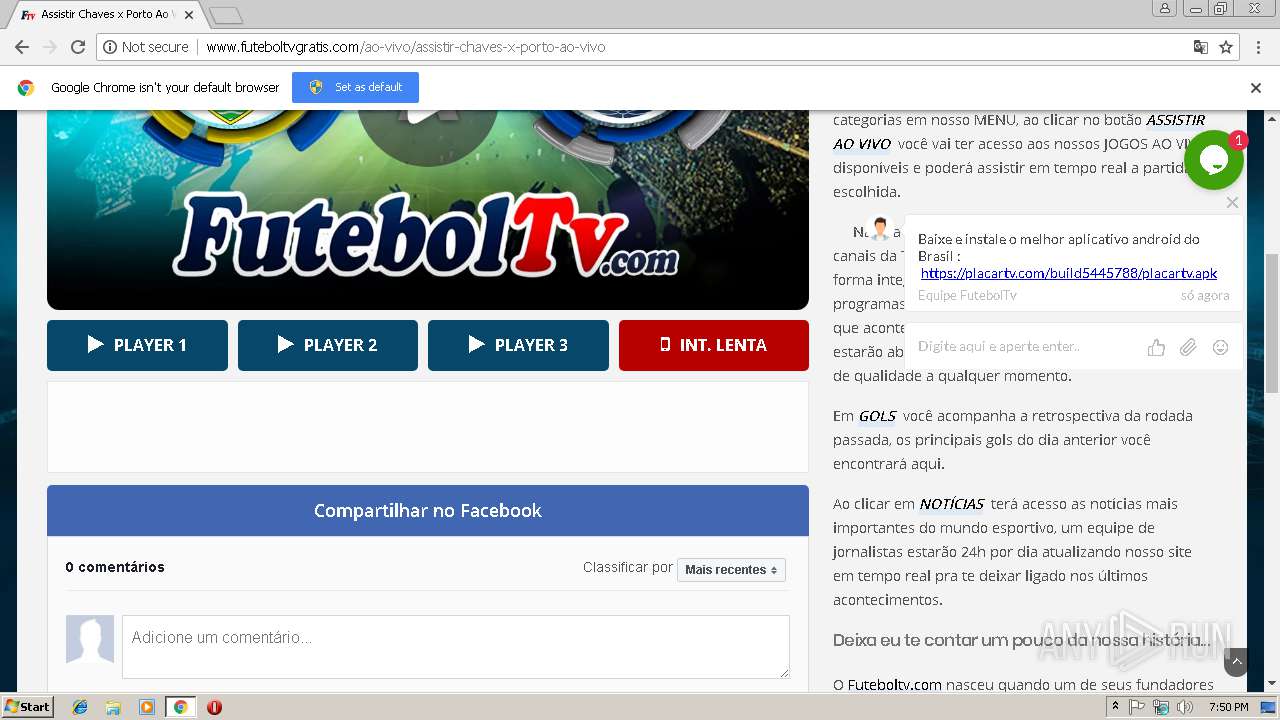Image resolution: width=1280 pixels, height=720 pixels.
Task: Switch to Player 3
Action: [x=518, y=345]
